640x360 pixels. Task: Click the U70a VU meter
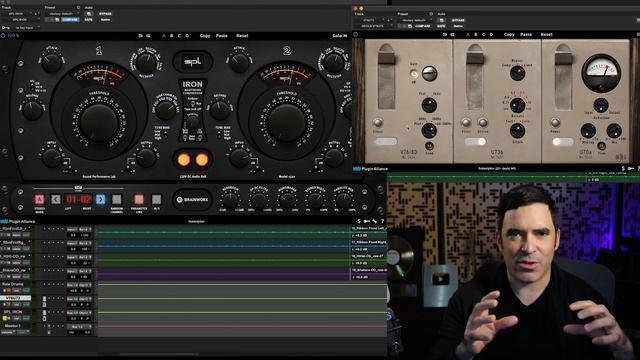600,72
